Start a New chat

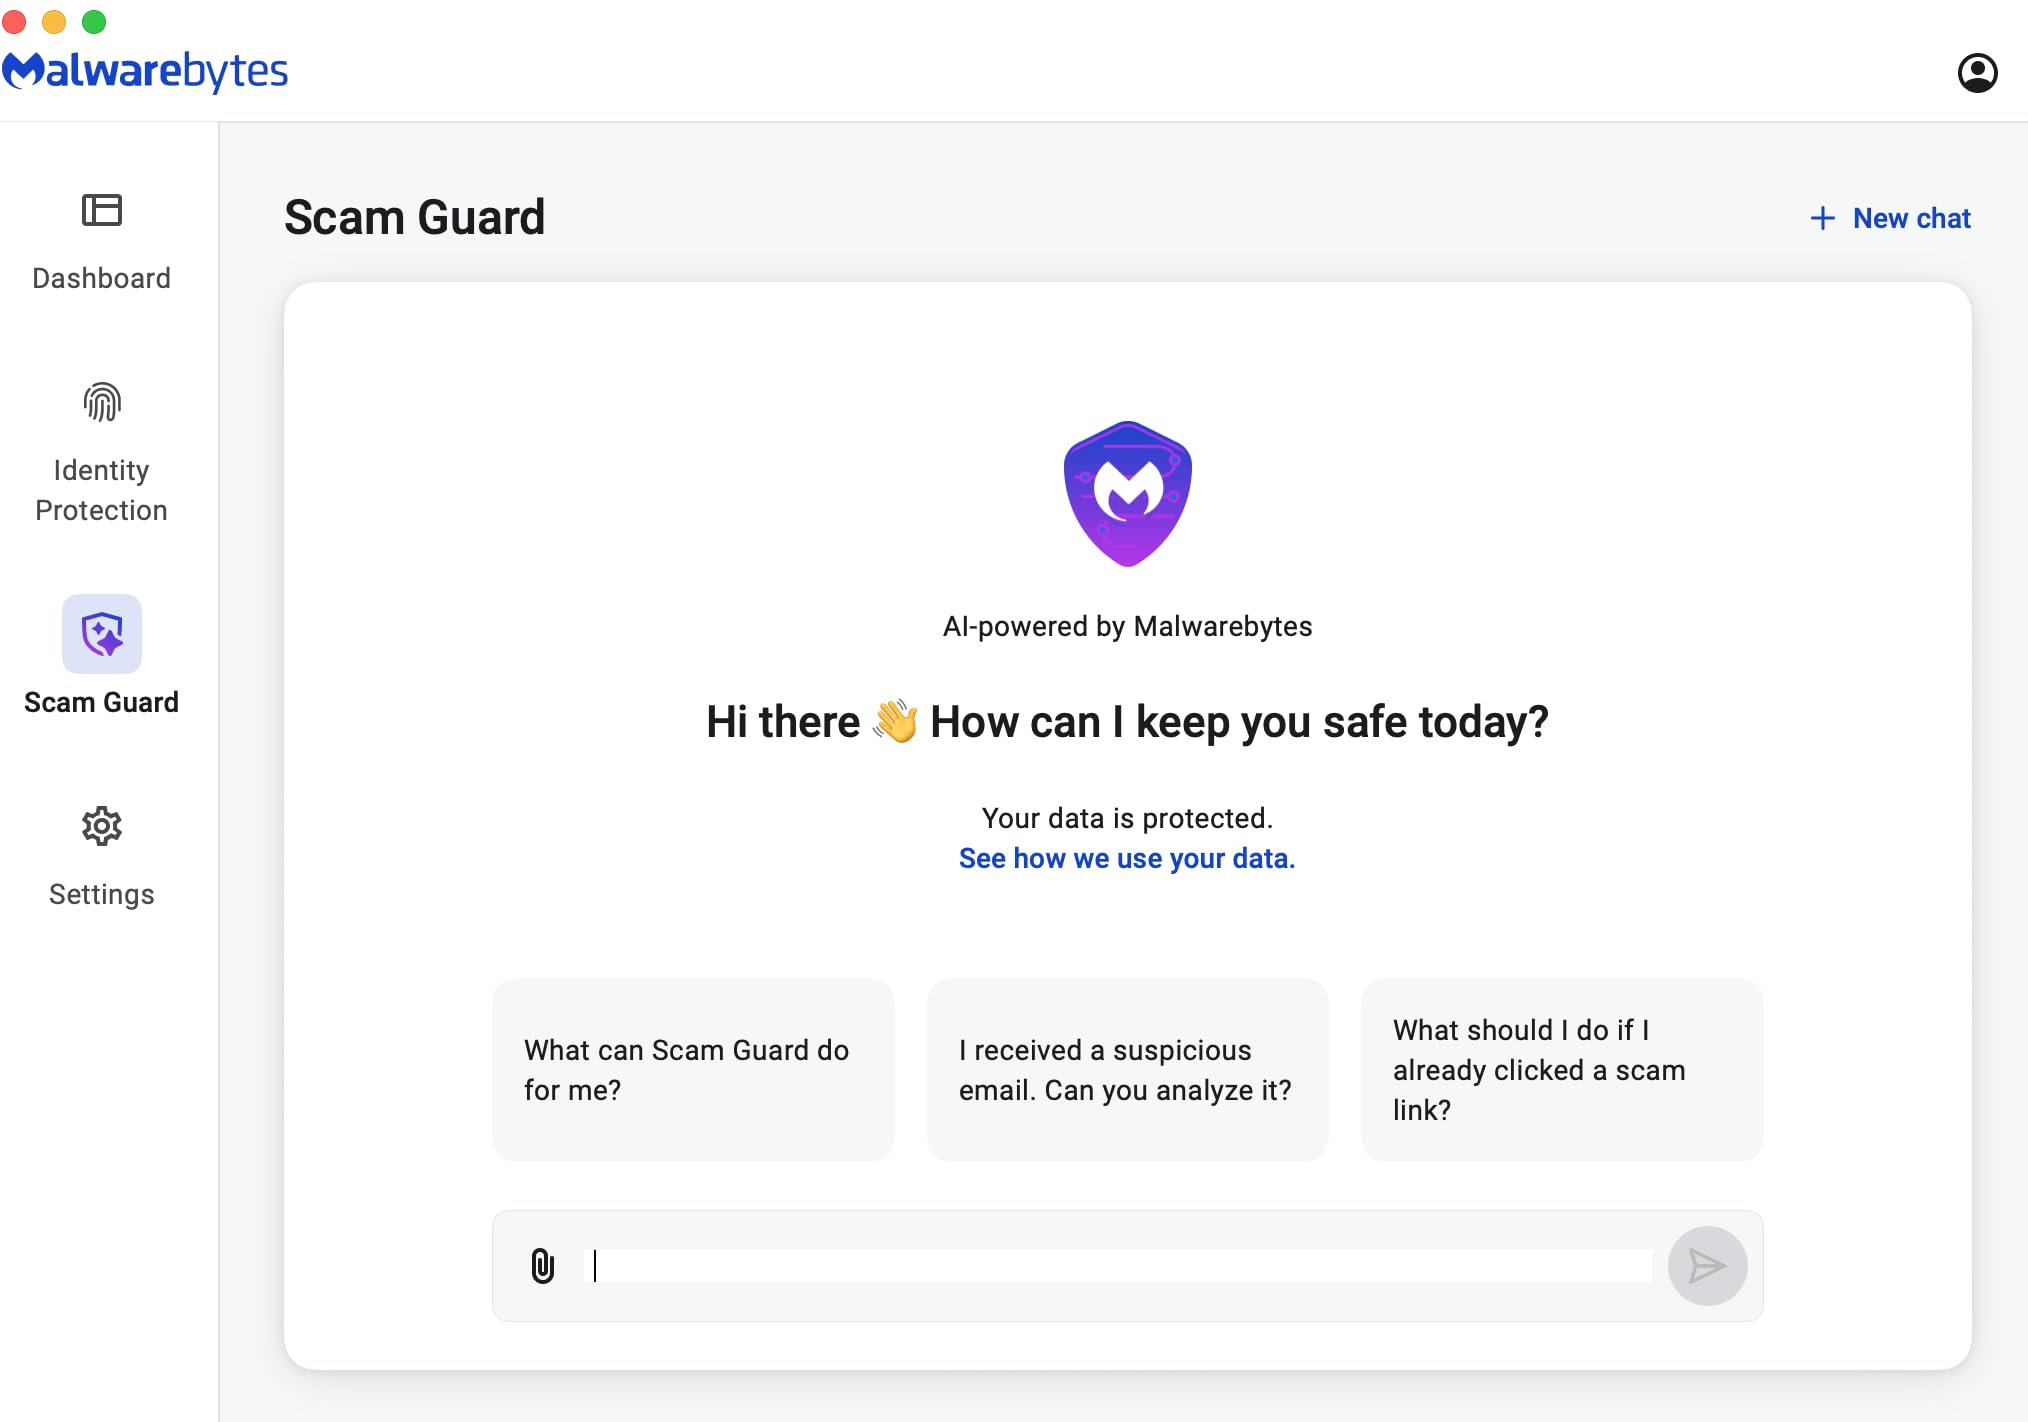1890,218
